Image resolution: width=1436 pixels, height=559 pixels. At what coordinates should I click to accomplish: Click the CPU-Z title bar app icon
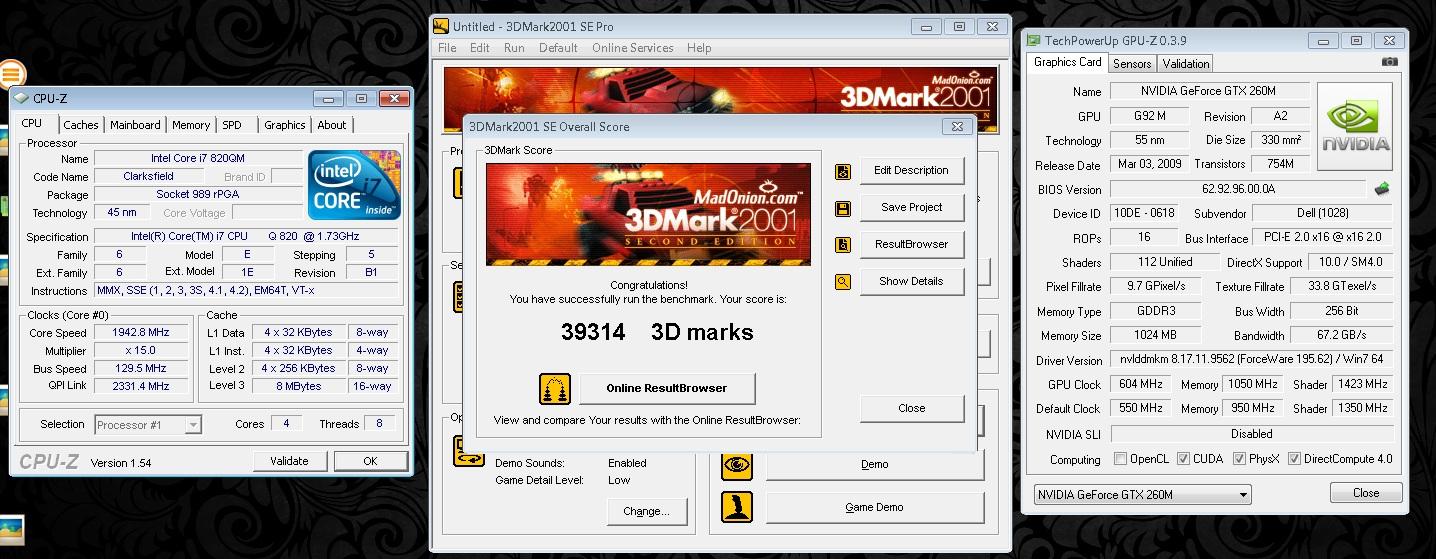pos(22,98)
